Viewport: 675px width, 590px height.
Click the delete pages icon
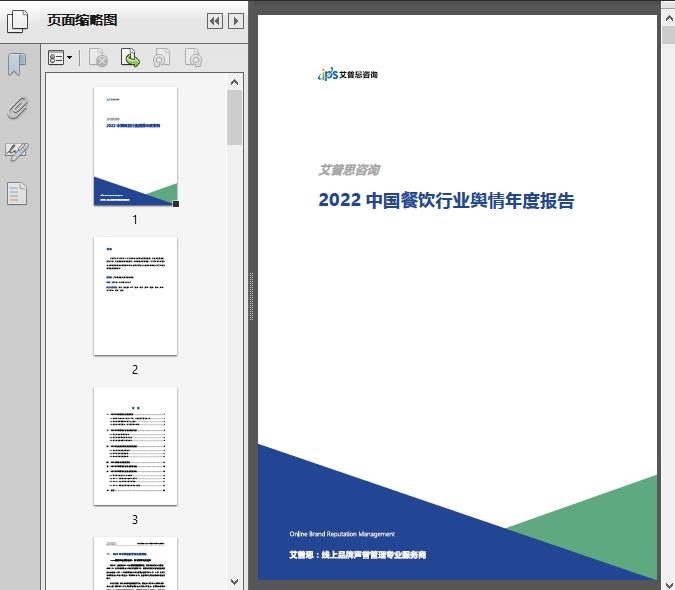pyautogui.click(x=98, y=58)
